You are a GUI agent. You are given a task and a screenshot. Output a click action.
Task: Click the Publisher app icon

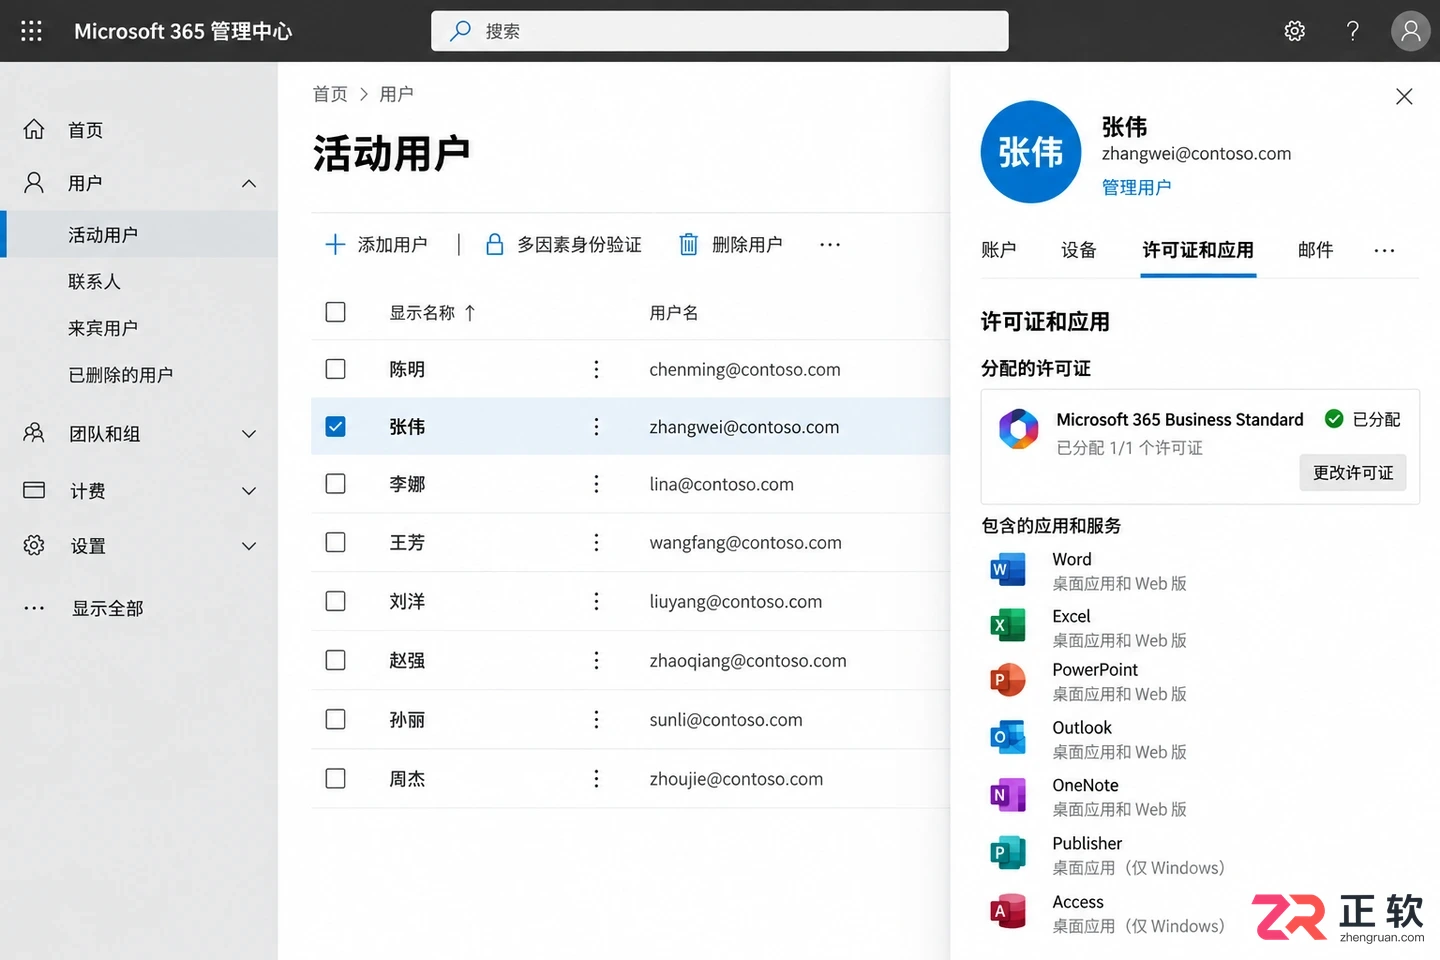pos(1008,853)
